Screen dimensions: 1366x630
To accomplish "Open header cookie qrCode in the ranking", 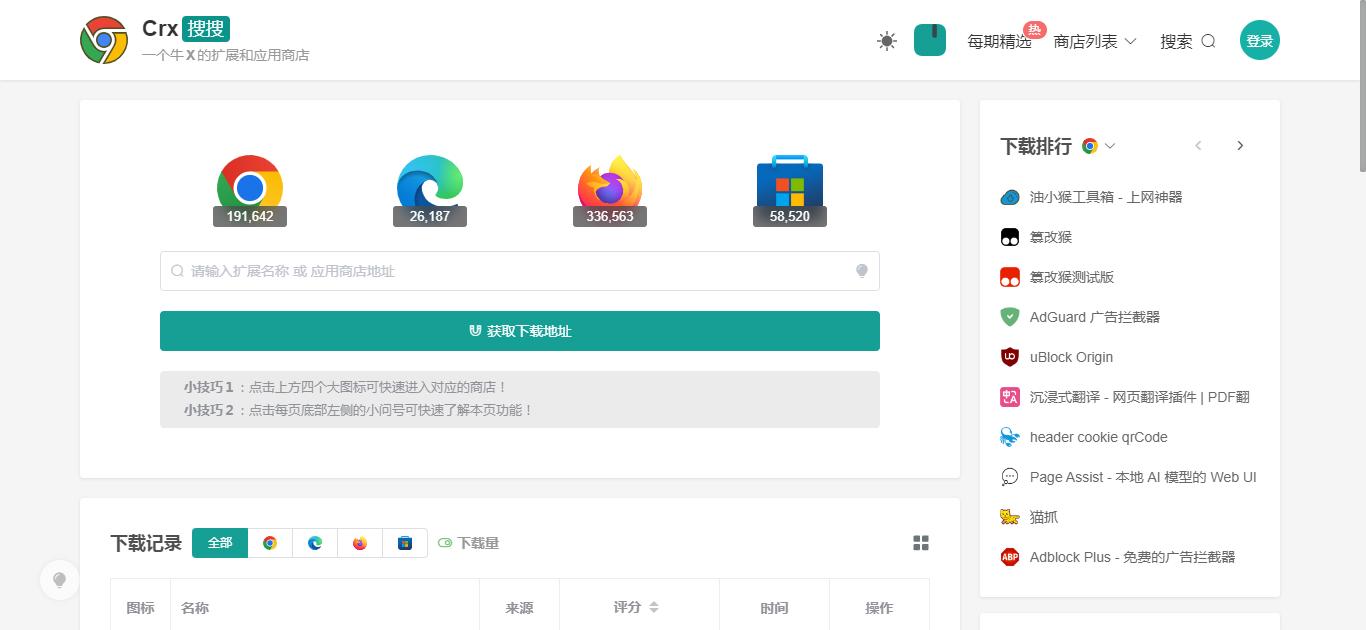I will [x=1099, y=437].
